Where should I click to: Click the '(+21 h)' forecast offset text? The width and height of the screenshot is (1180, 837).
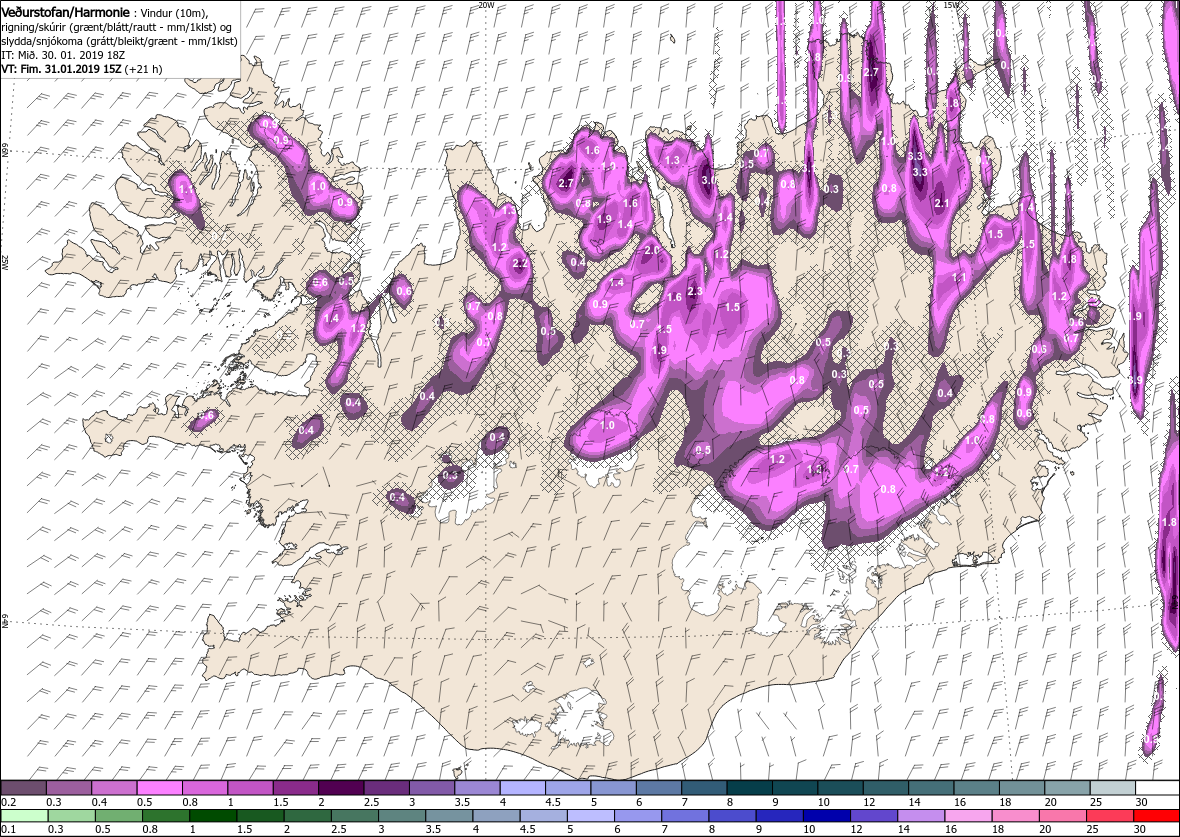click(142, 69)
